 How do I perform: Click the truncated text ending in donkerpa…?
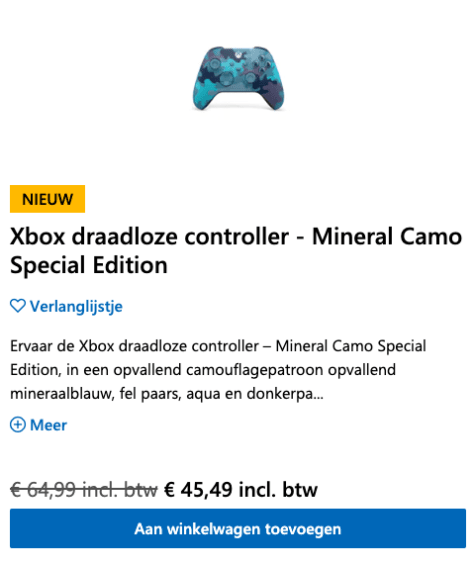click(x=167, y=393)
